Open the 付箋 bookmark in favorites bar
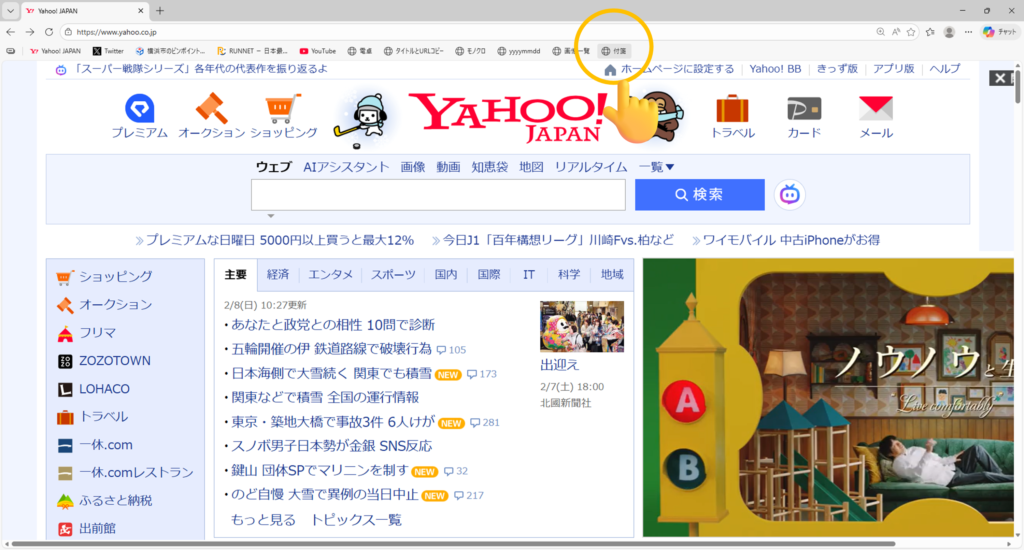The width and height of the screenshot is (1024, 550). 615,50
